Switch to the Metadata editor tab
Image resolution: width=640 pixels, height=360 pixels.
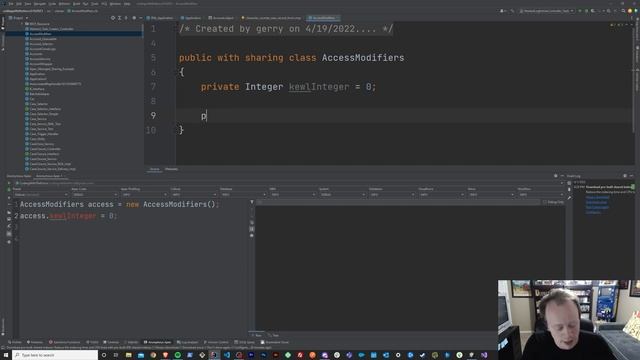pos(171,169)
